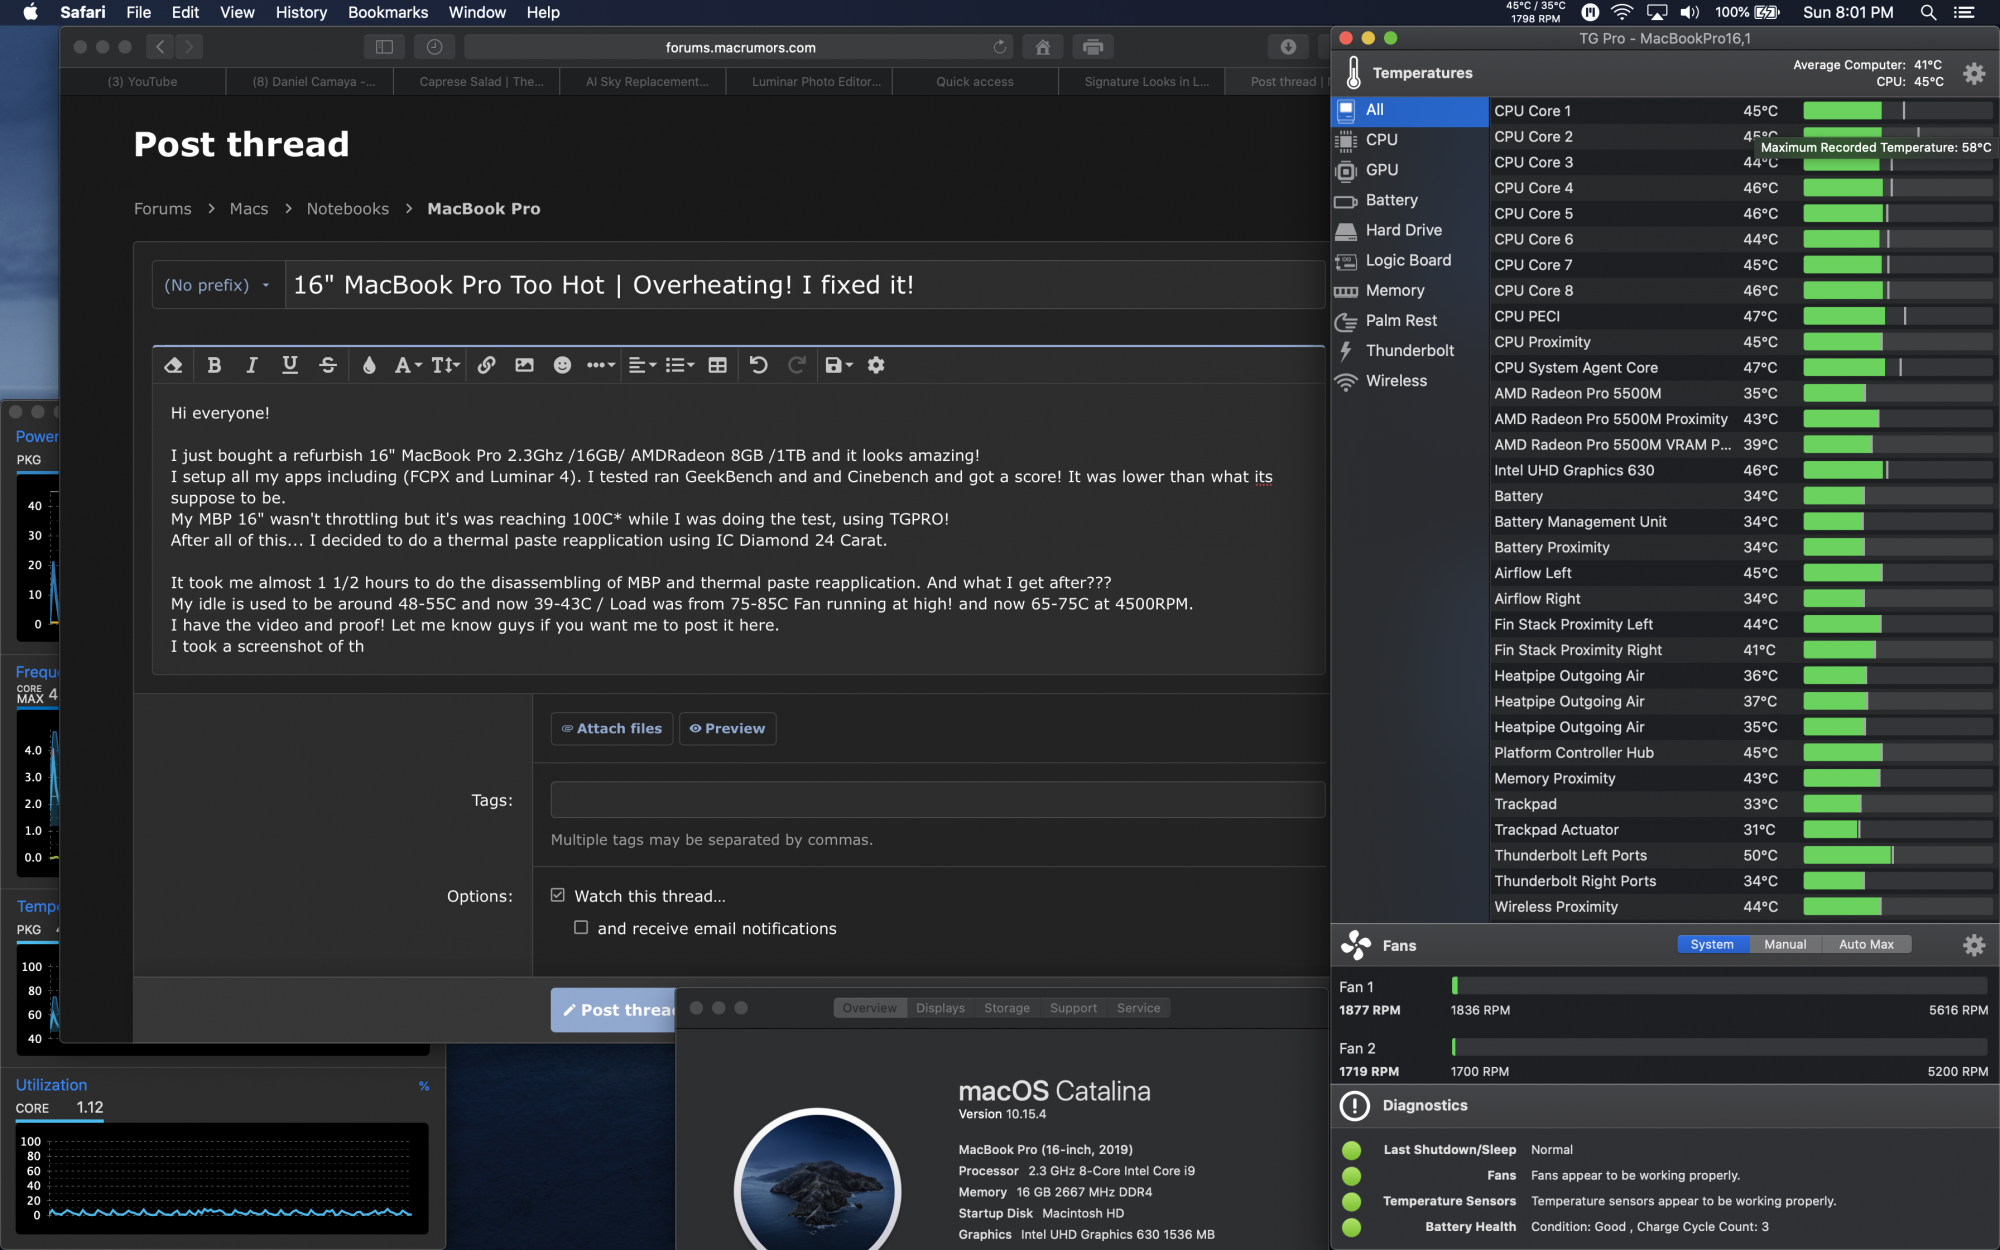Open the list type dropdown
Screen dimensions: 2000x1250
(680, 365)
